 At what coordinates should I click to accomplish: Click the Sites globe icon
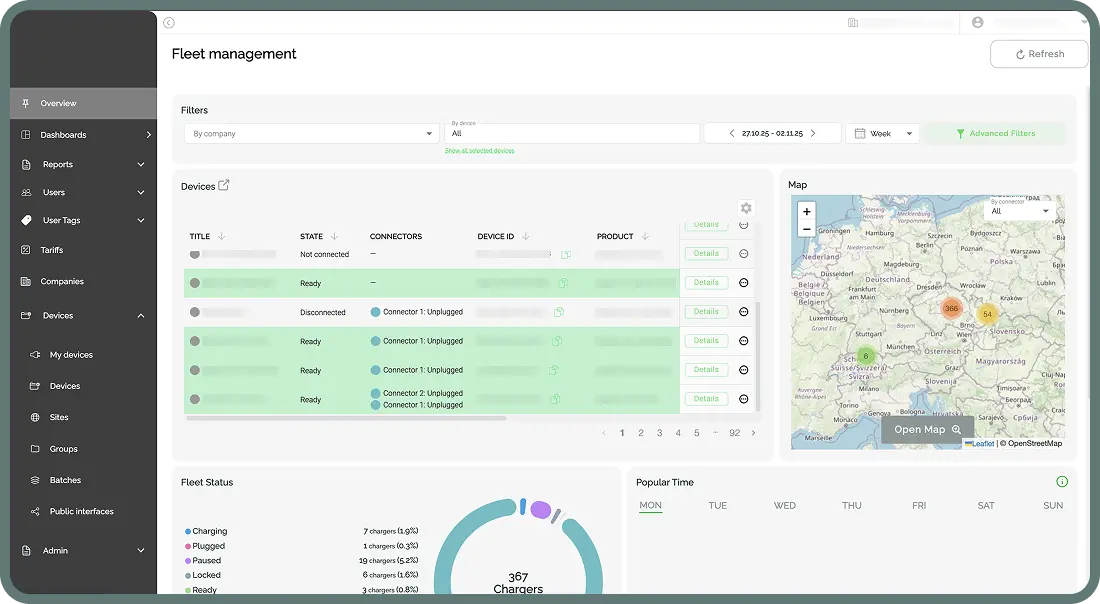tap(35, 417)
